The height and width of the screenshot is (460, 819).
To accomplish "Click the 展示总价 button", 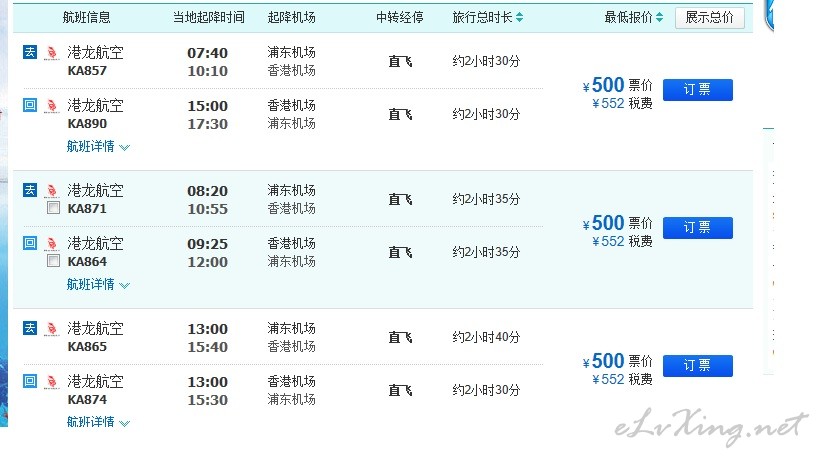I will (x=709, y=18).
